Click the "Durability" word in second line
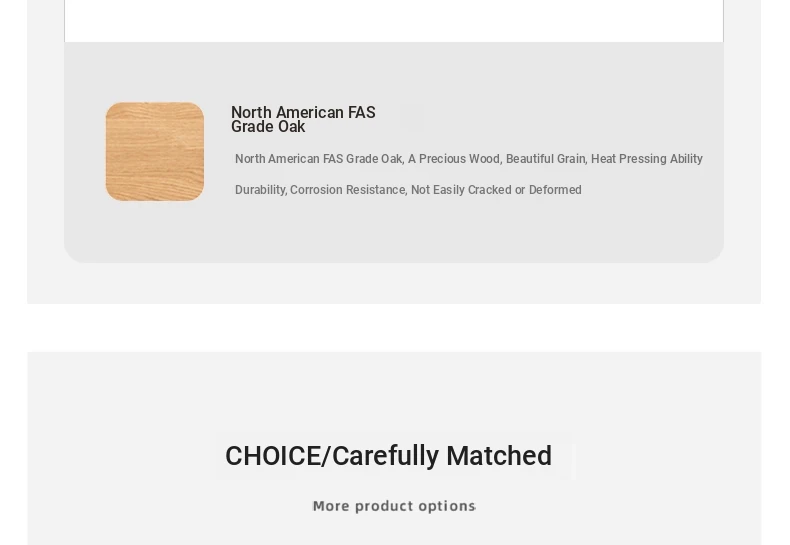 click(x=260, y=190)
